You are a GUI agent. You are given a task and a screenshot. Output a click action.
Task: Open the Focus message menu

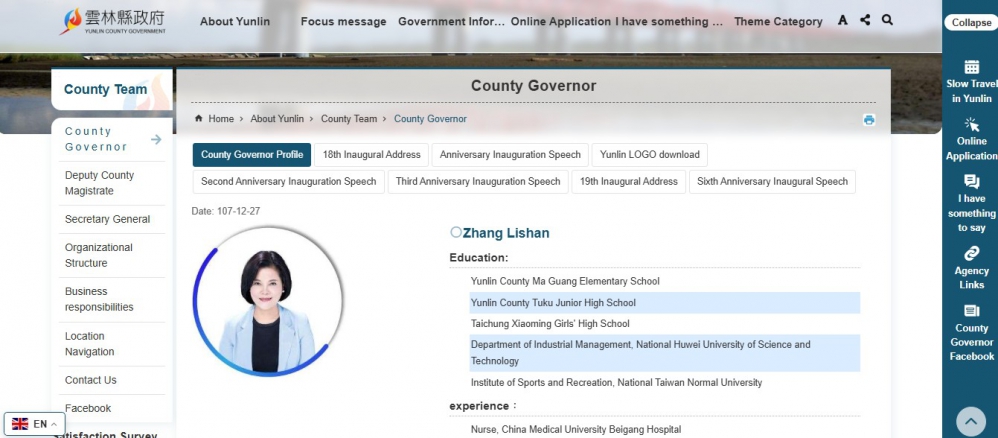tap(344, 22)
